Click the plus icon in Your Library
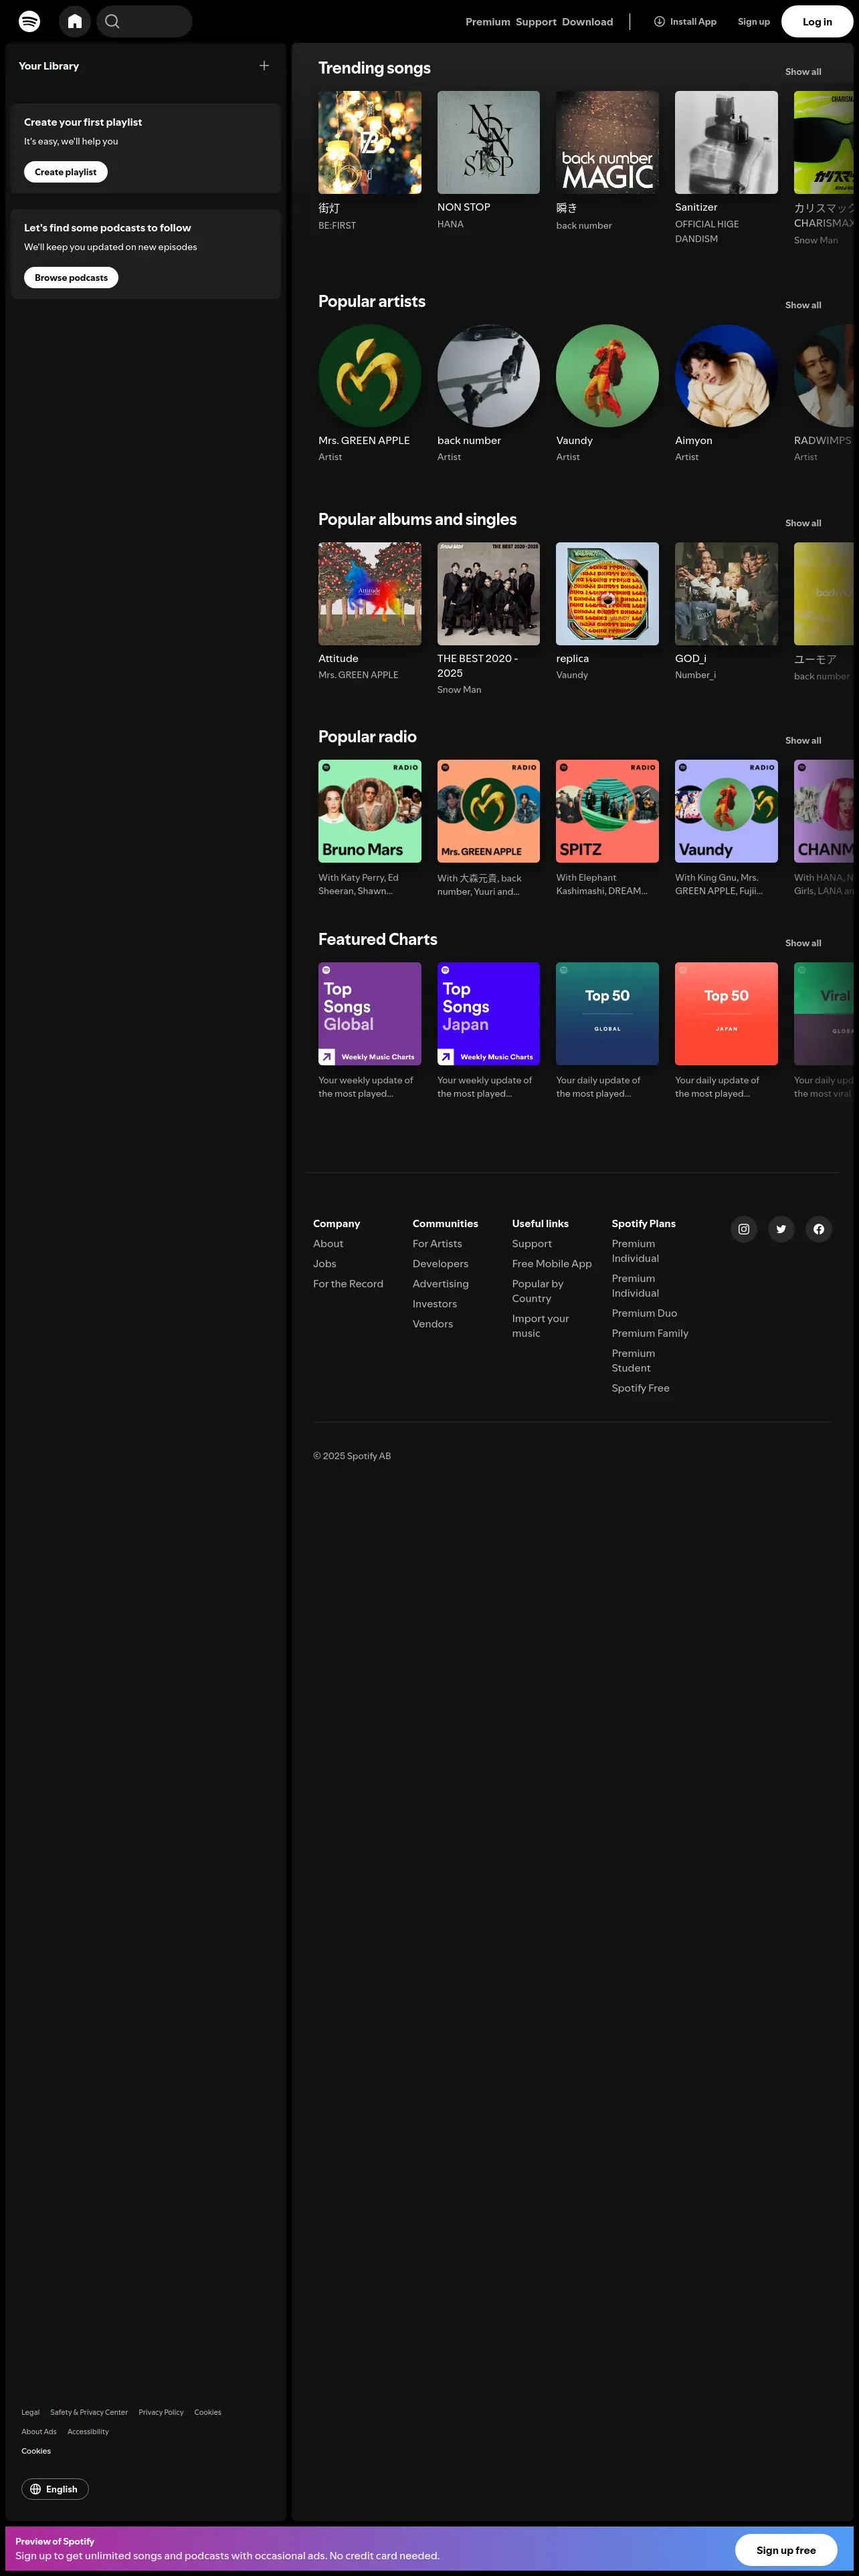 tap(264, 66)
